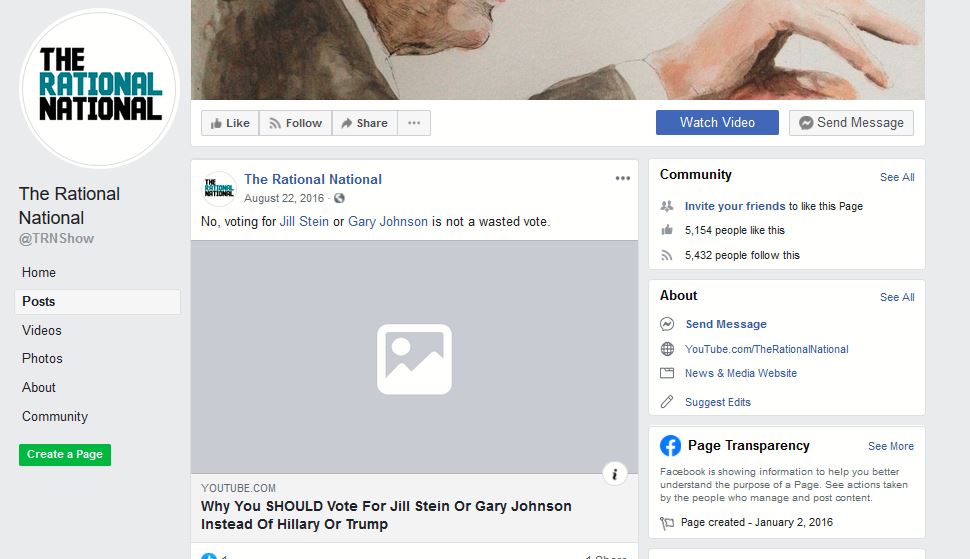Click the pencil Suggest Edits icon
The height and width of the screenshot is (559, 970).
tap(667, 402)
